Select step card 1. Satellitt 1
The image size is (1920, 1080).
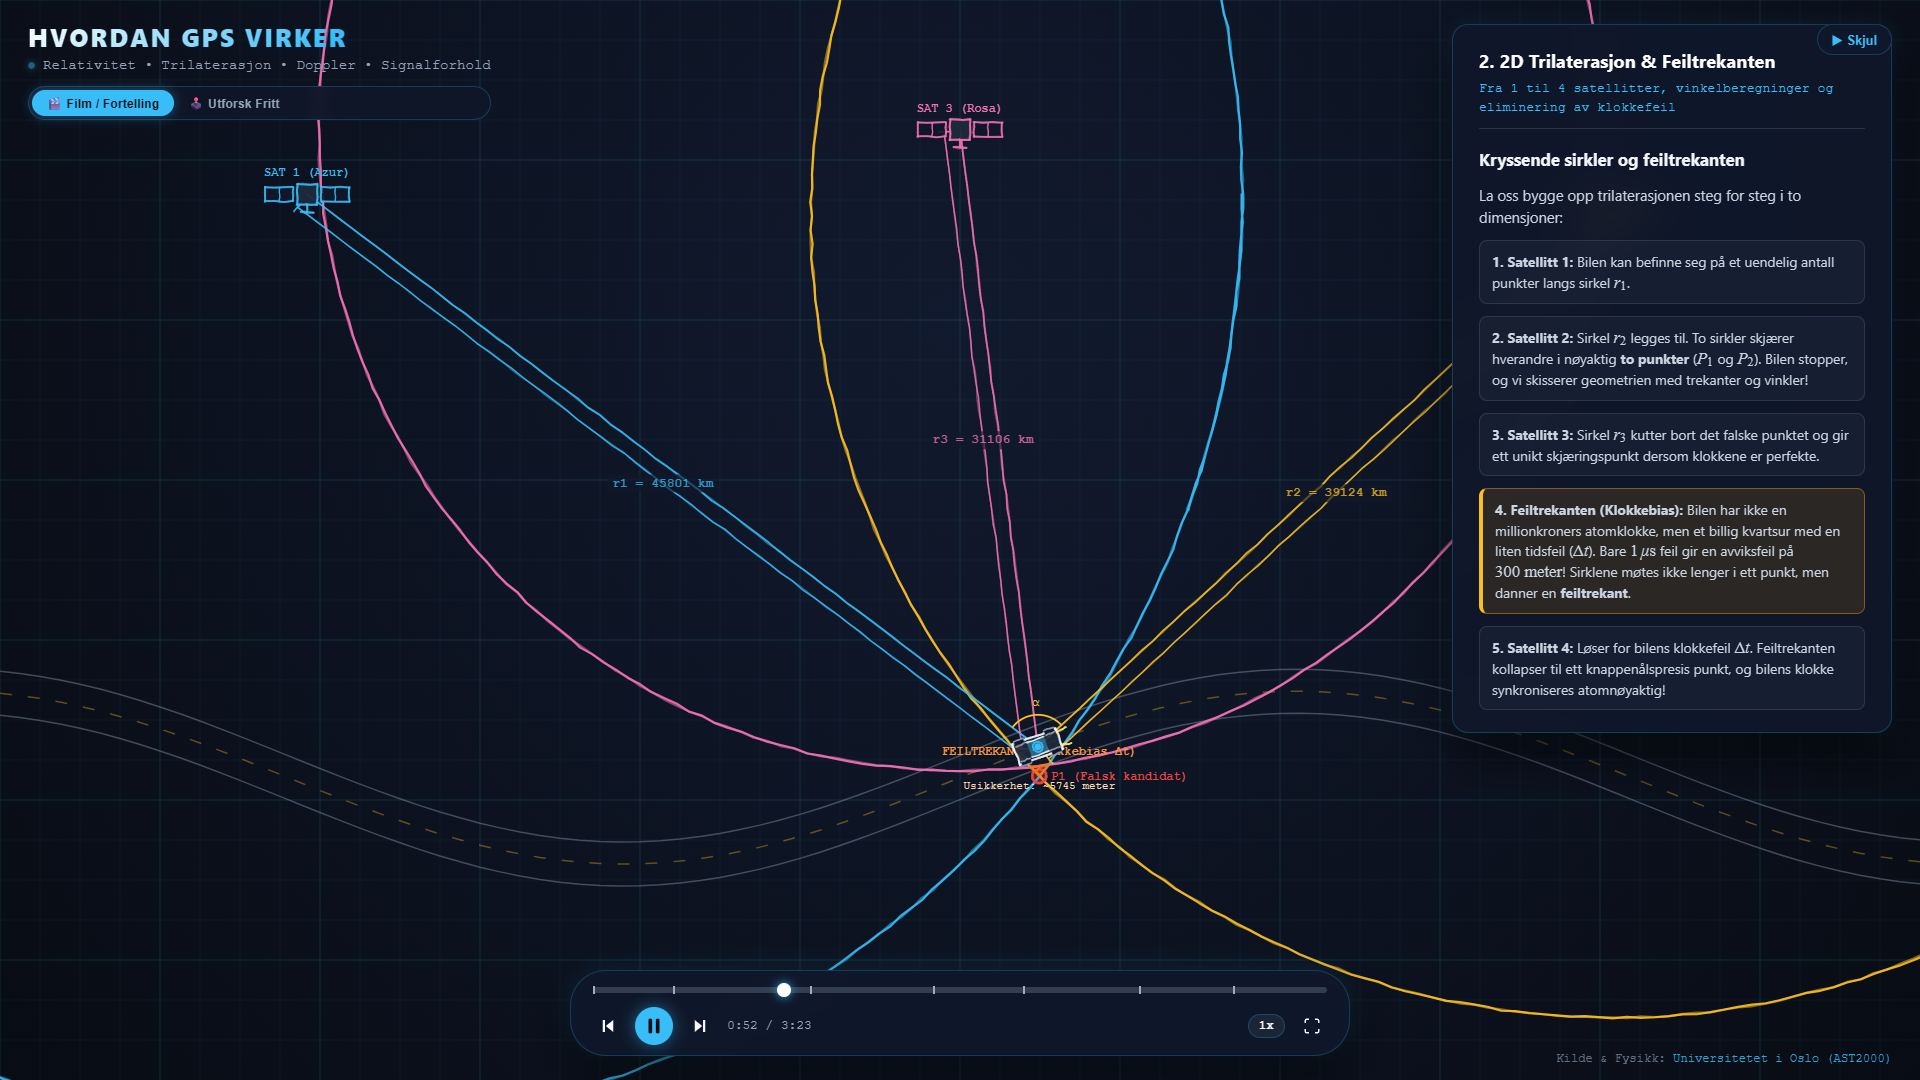click(x=1671, y=272)
